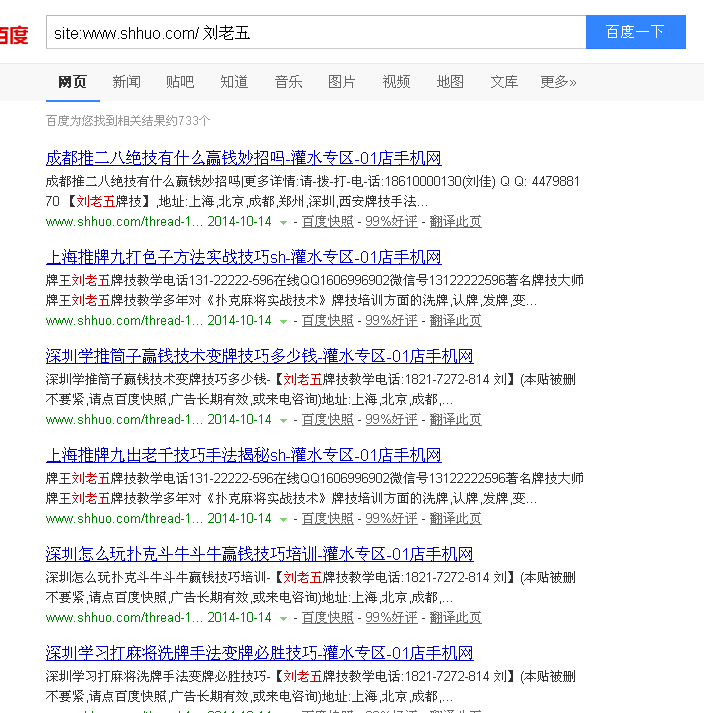The image size is (704, 713).
Task: Click 翻译此页 for 深圳学推筒子 result
Action: point(455,419)
